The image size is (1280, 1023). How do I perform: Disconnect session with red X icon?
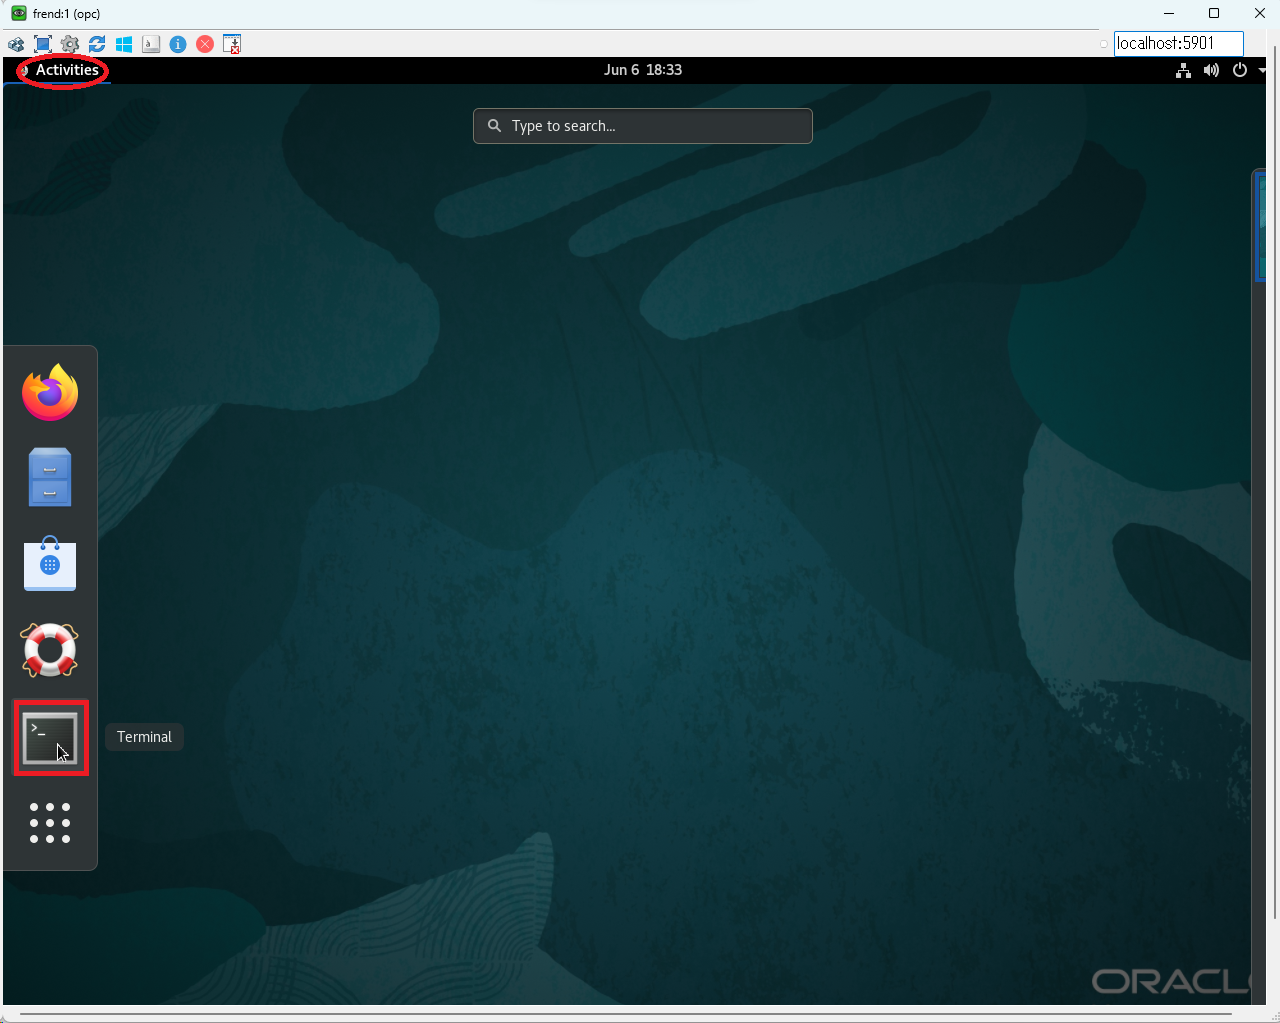coord(205,44)
